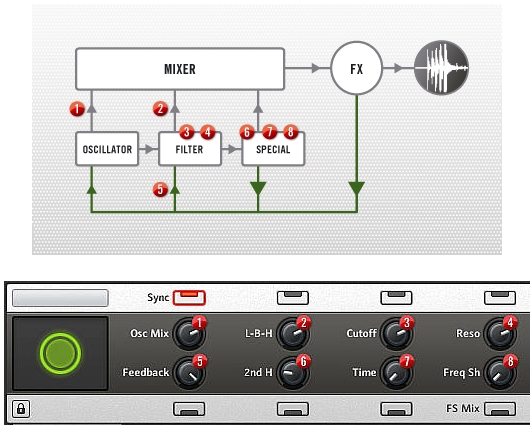Click the Reso knob

click(x=500, y=334)
